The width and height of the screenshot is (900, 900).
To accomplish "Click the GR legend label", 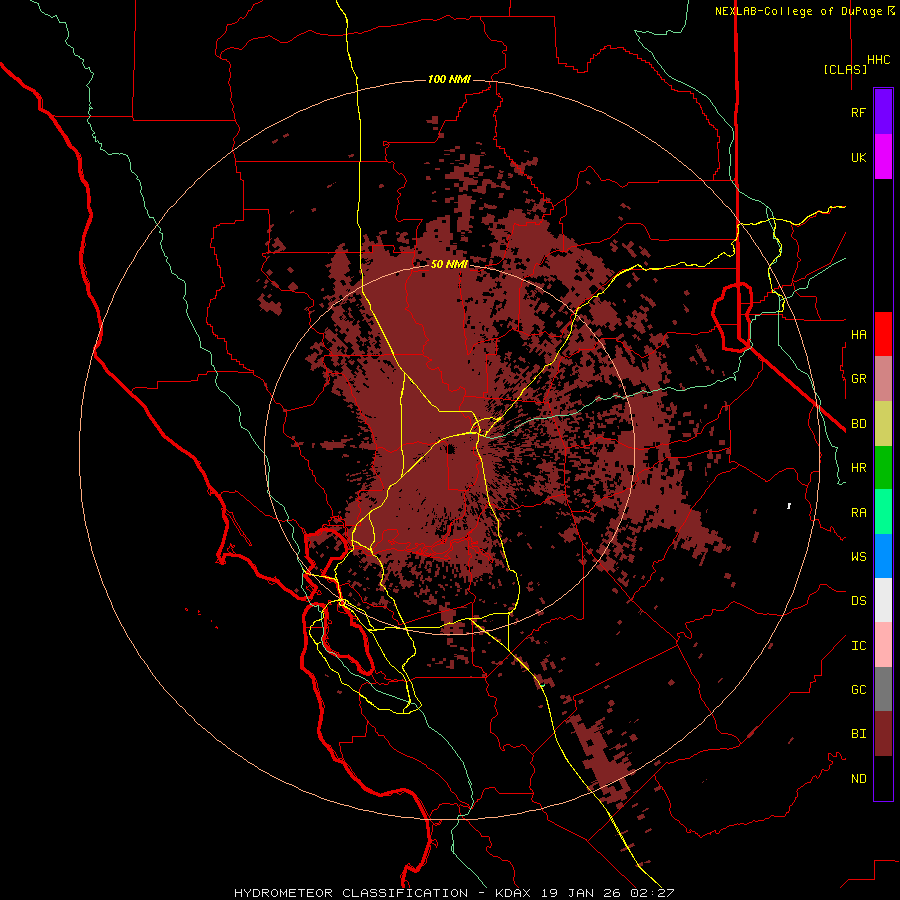I will tap(858, 379).
